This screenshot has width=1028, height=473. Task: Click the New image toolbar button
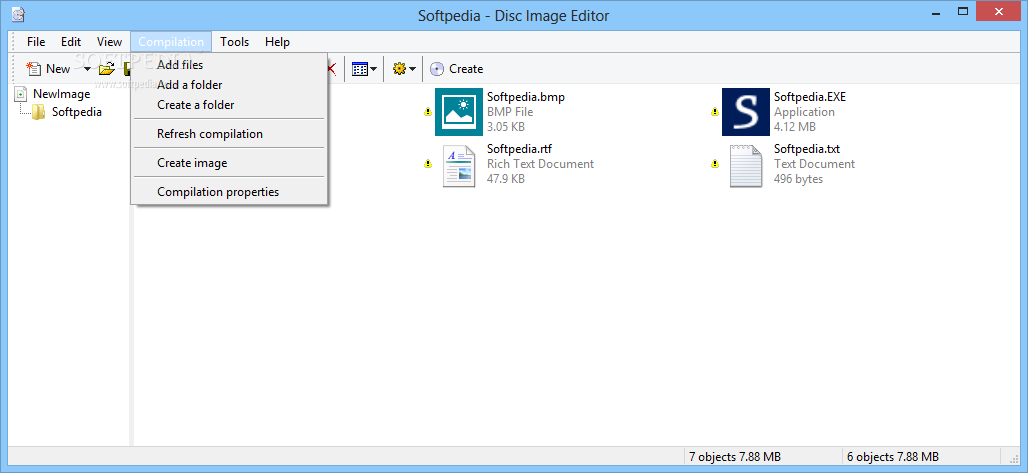coord(48,69)
